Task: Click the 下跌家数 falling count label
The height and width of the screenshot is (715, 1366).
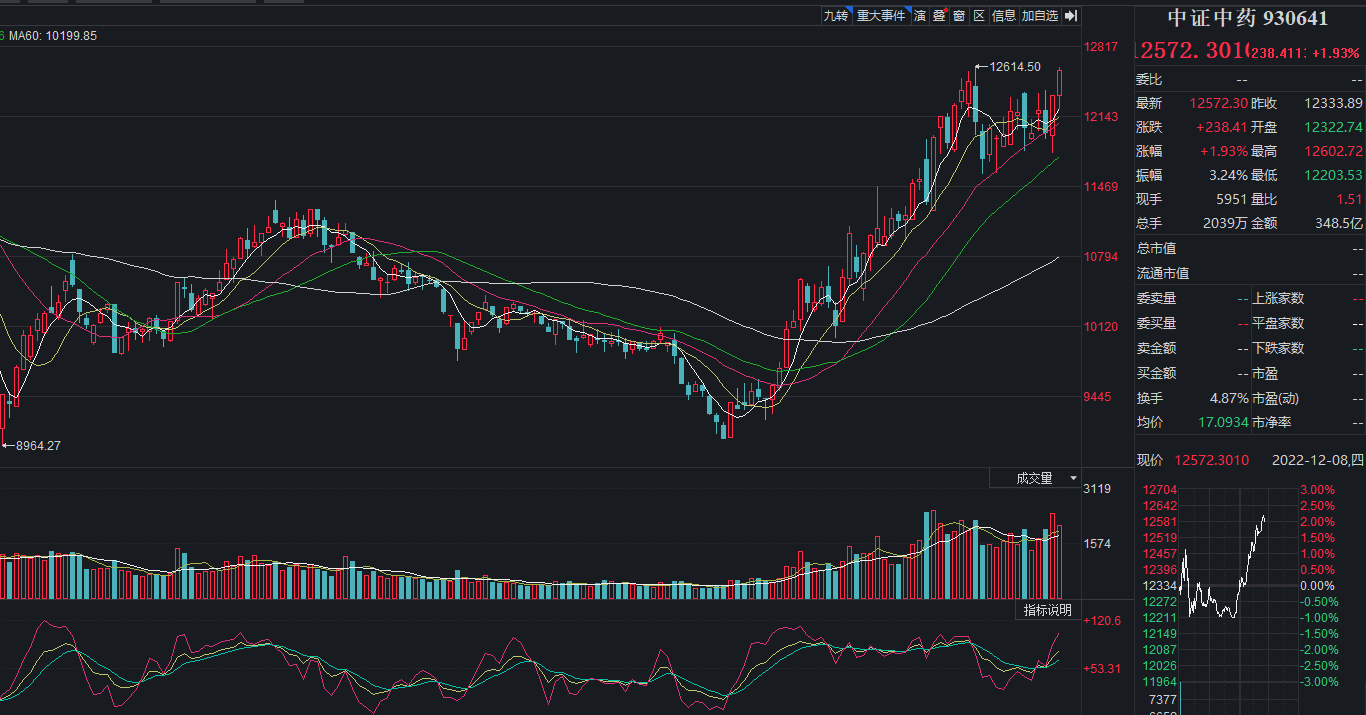Action: click(x=1278, y=348)
